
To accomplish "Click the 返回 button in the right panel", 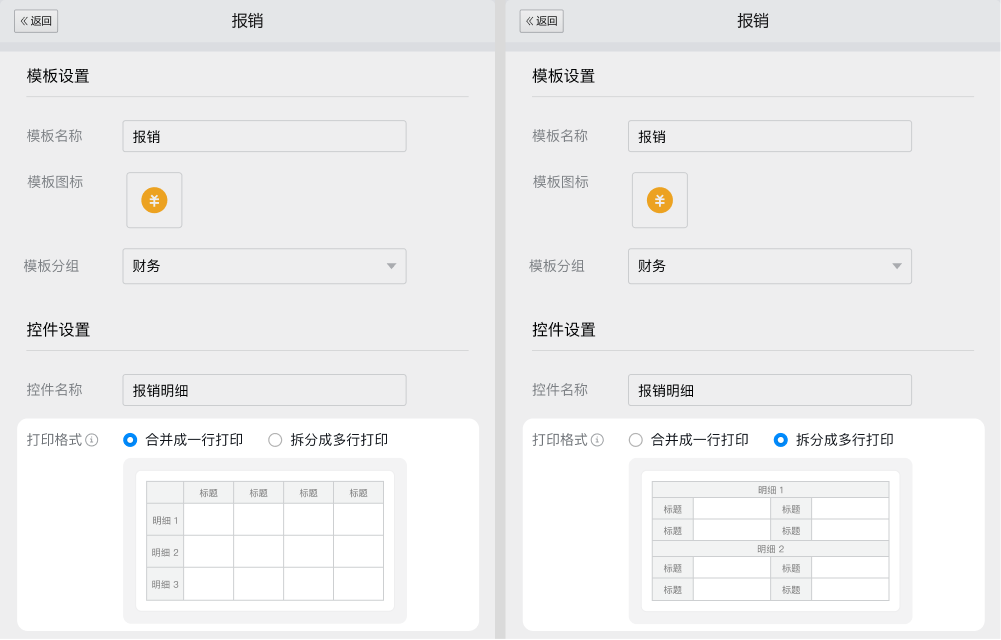I will point(541,21).
